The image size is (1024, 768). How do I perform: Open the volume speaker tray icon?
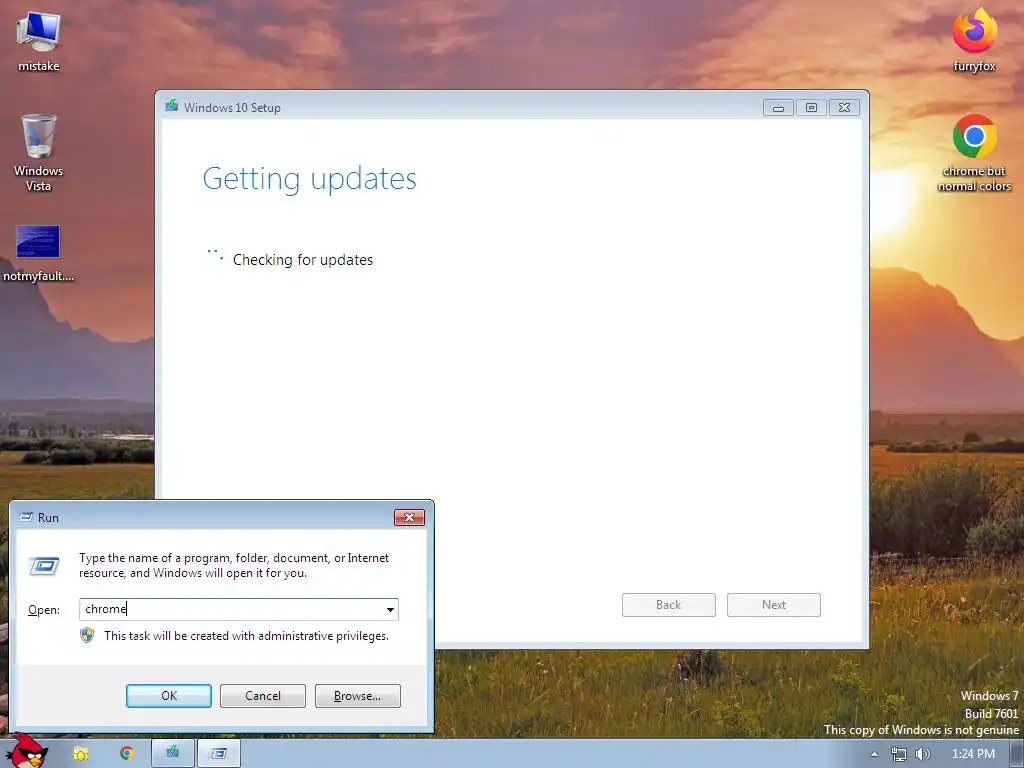coord(923,754)
